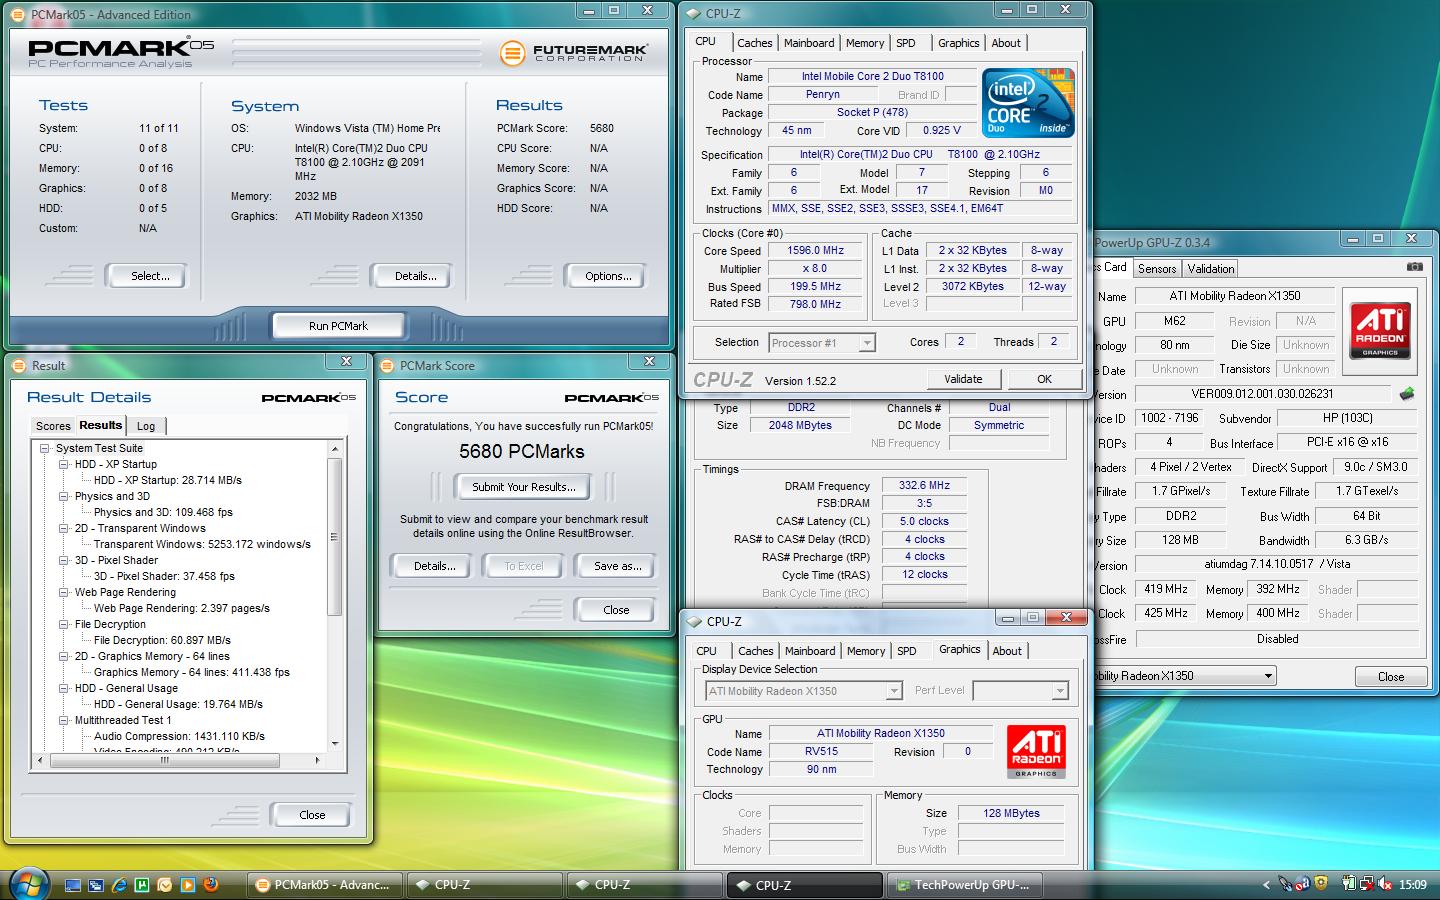Open the Validation tab in GPU-Z
1440x900 pixels.
[1211, 269]
